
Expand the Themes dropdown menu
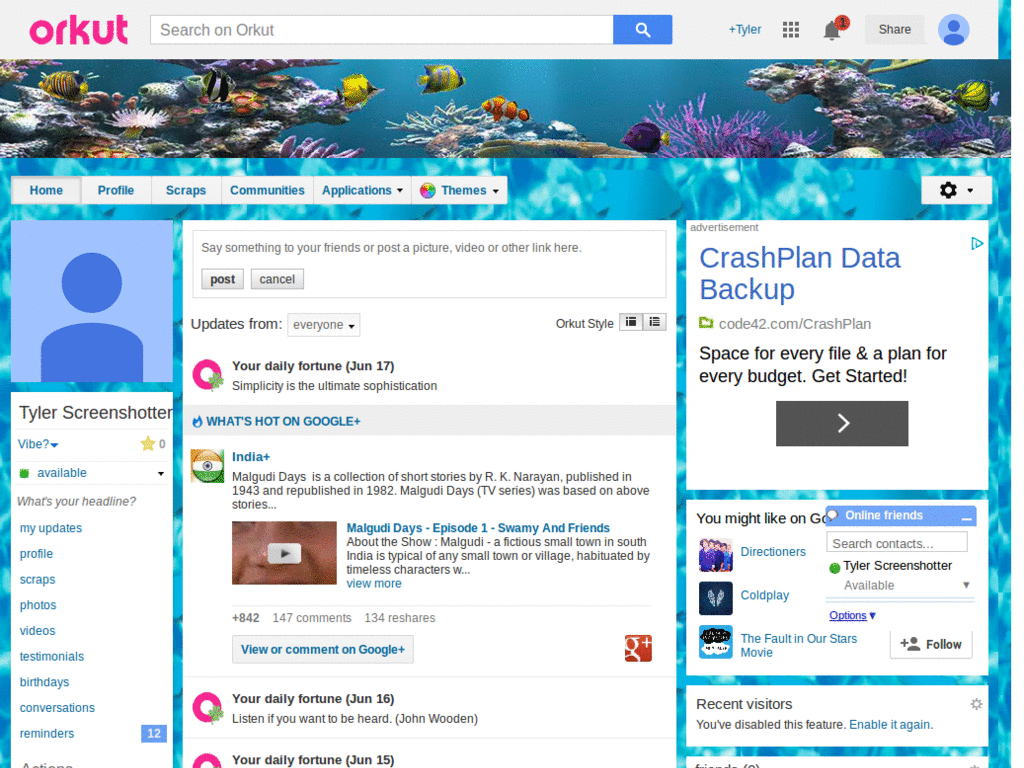coord(459,191)
